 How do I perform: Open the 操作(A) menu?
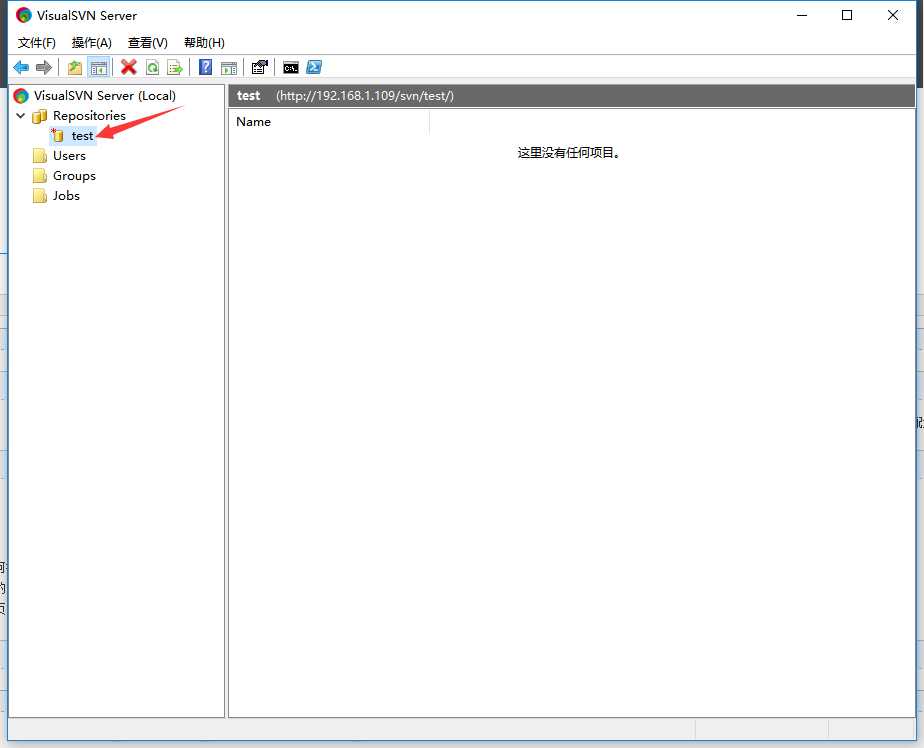click(x=91, y=42)
